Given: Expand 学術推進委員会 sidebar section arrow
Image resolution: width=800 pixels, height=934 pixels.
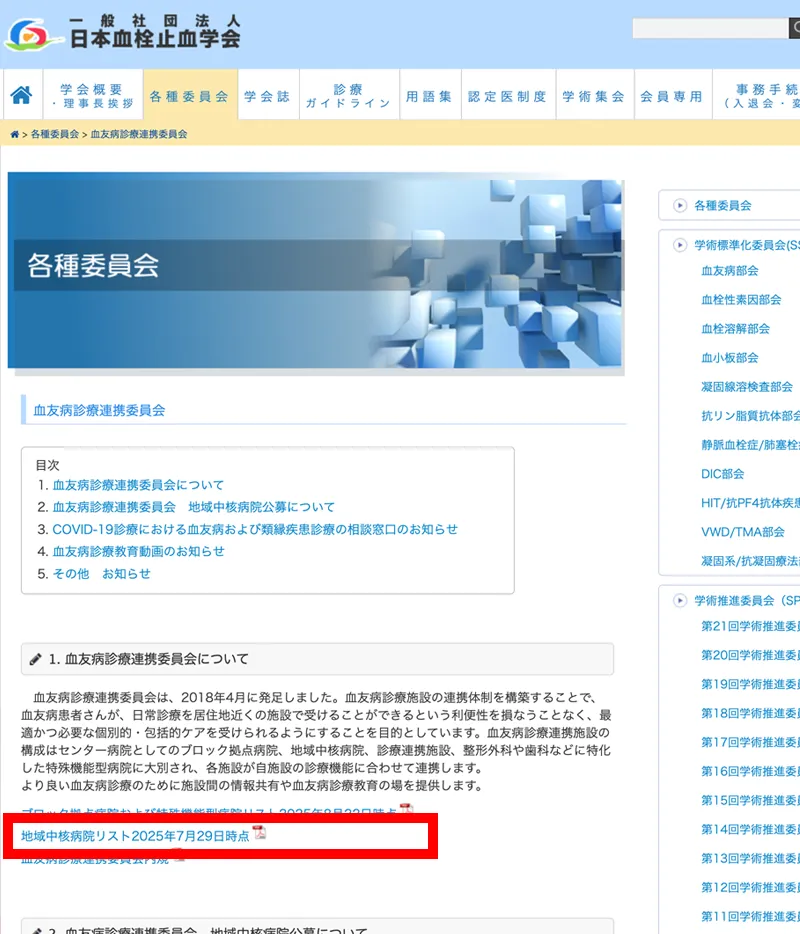Looking at the screenshot, I should tap(681, 601).
